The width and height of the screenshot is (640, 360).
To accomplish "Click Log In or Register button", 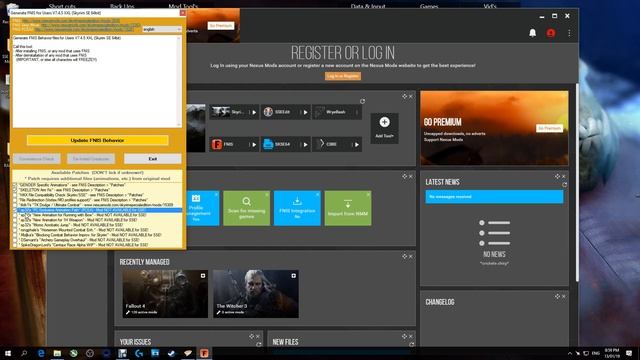I will (343, 76).
